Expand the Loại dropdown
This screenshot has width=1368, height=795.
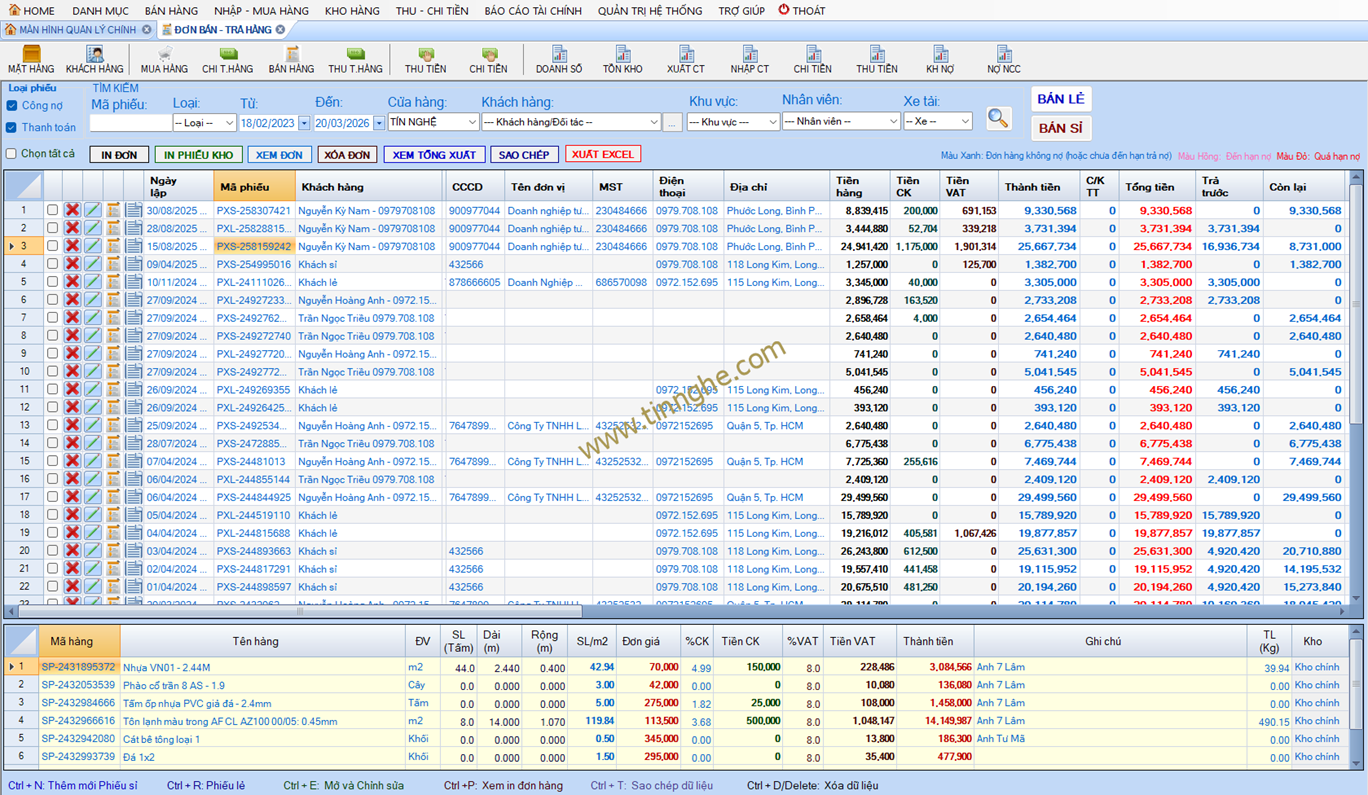(204, 122)
